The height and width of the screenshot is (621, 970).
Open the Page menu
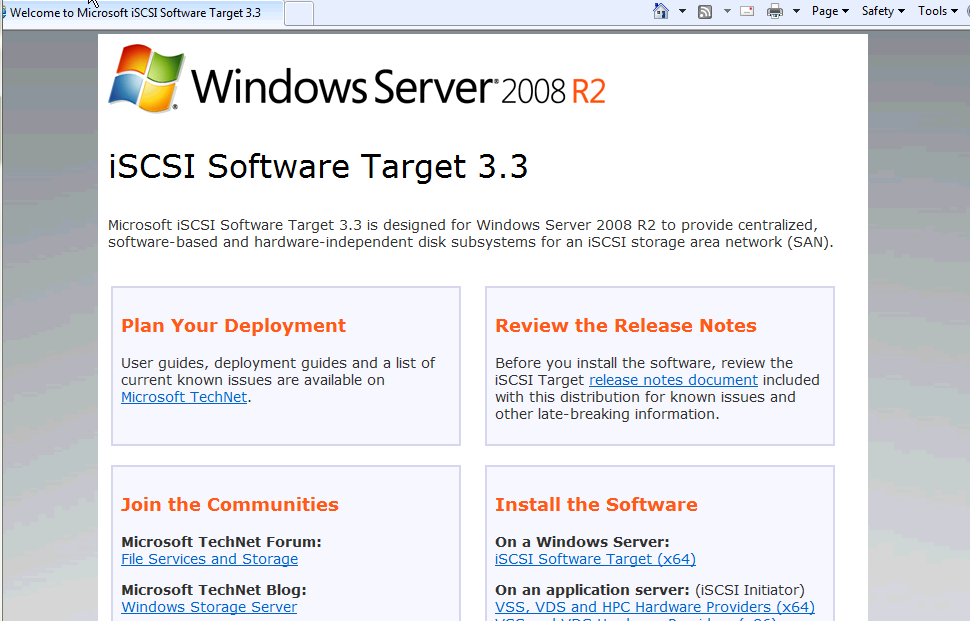830,11
